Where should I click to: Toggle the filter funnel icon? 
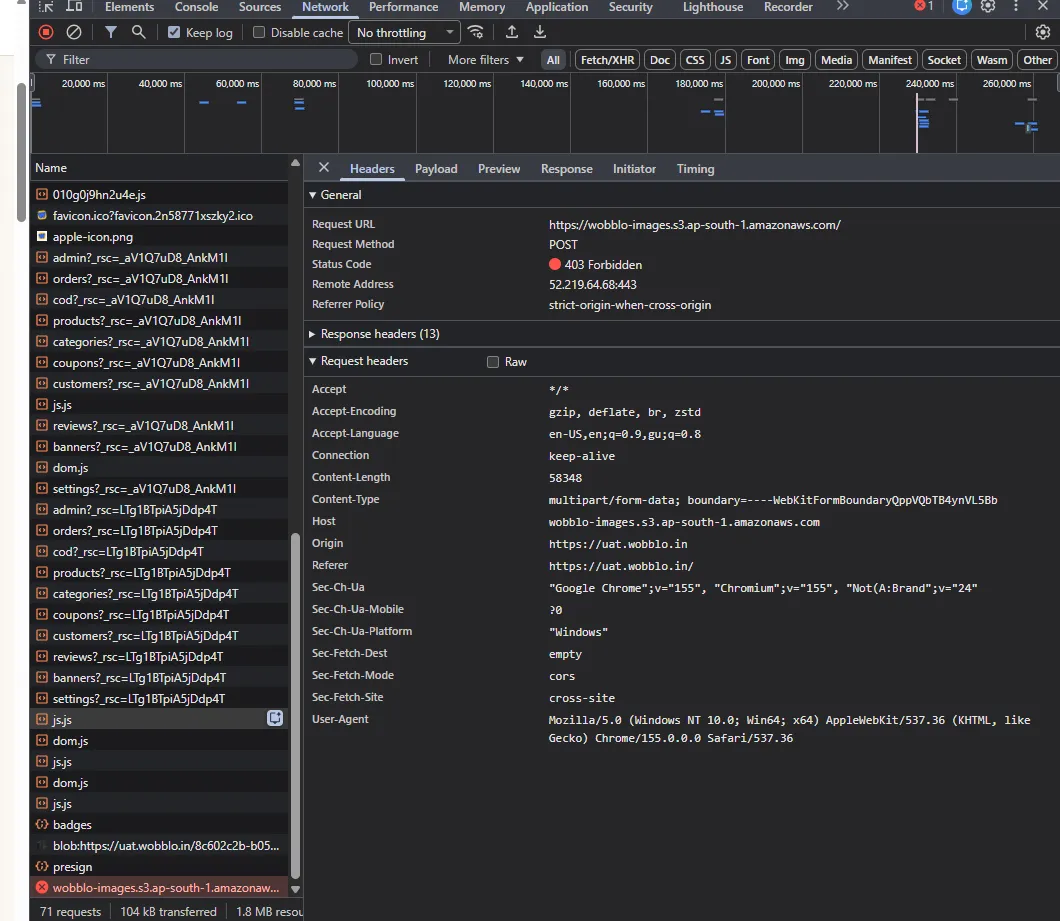click(111, 32)
